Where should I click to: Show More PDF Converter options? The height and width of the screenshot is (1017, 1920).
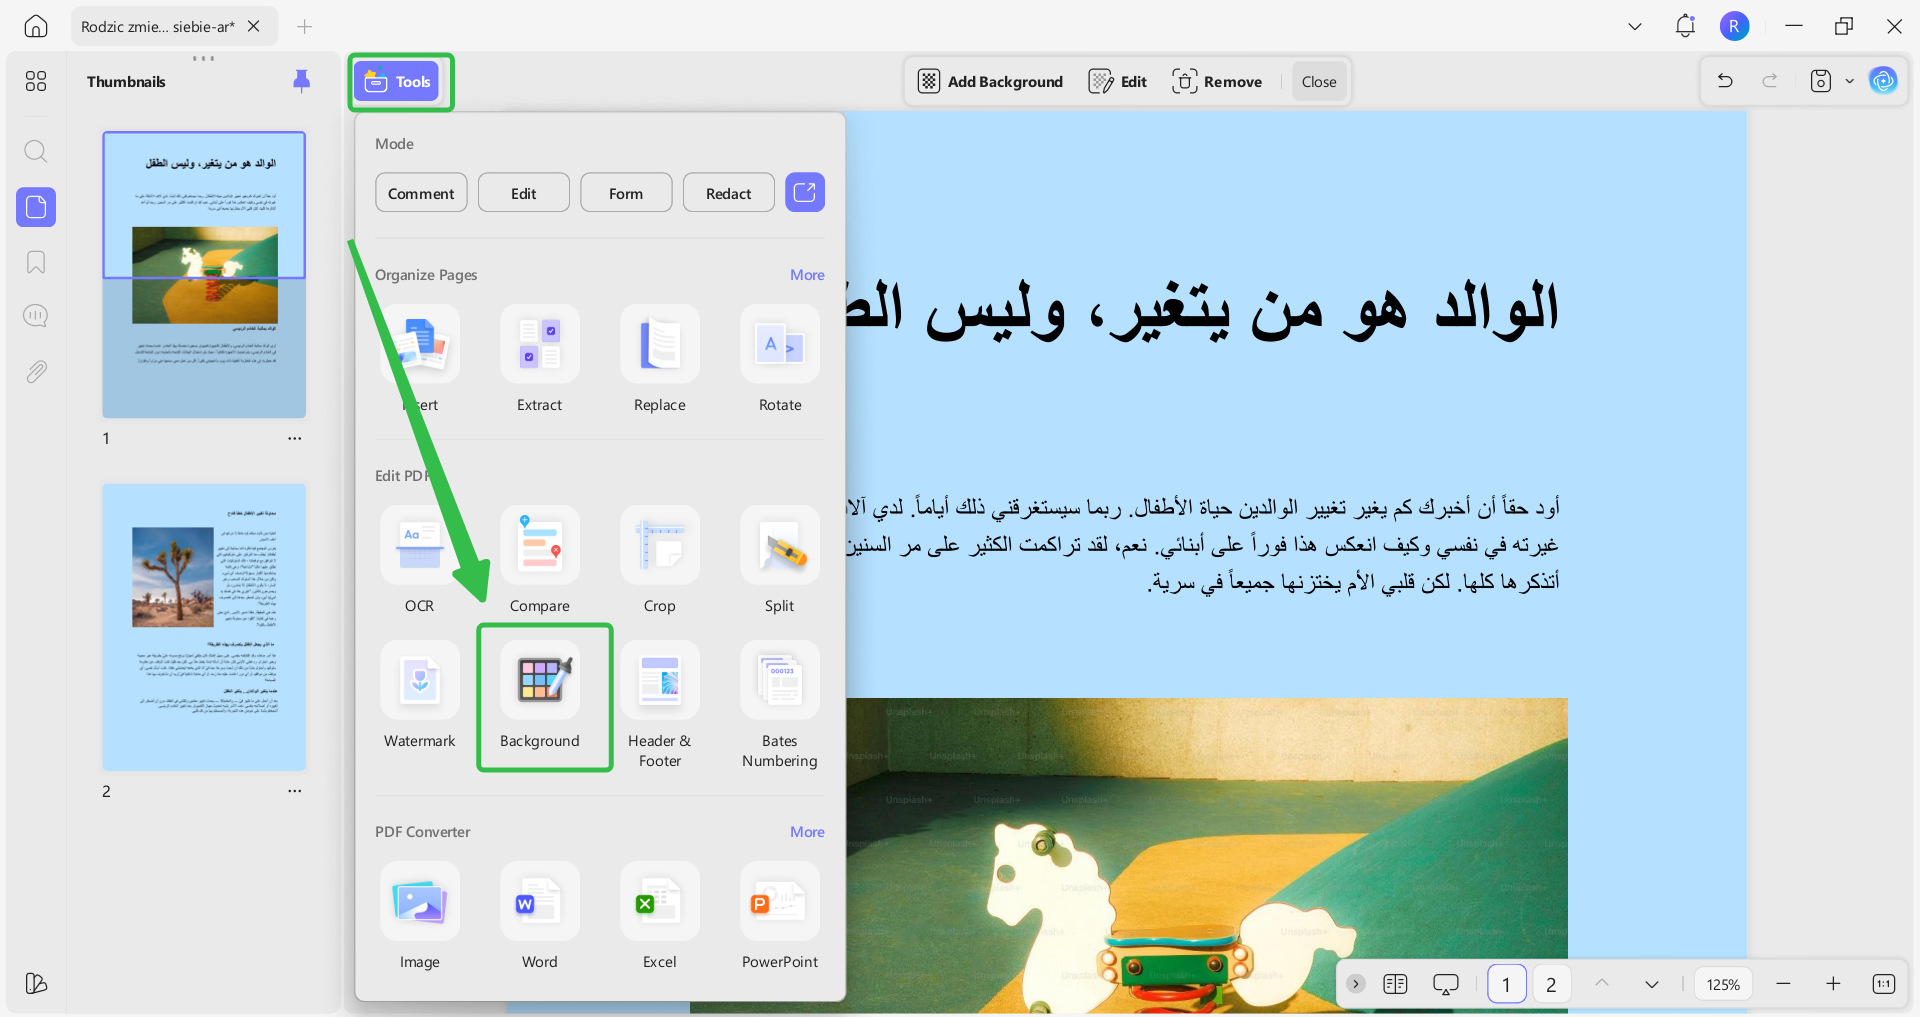coord(807,832)
